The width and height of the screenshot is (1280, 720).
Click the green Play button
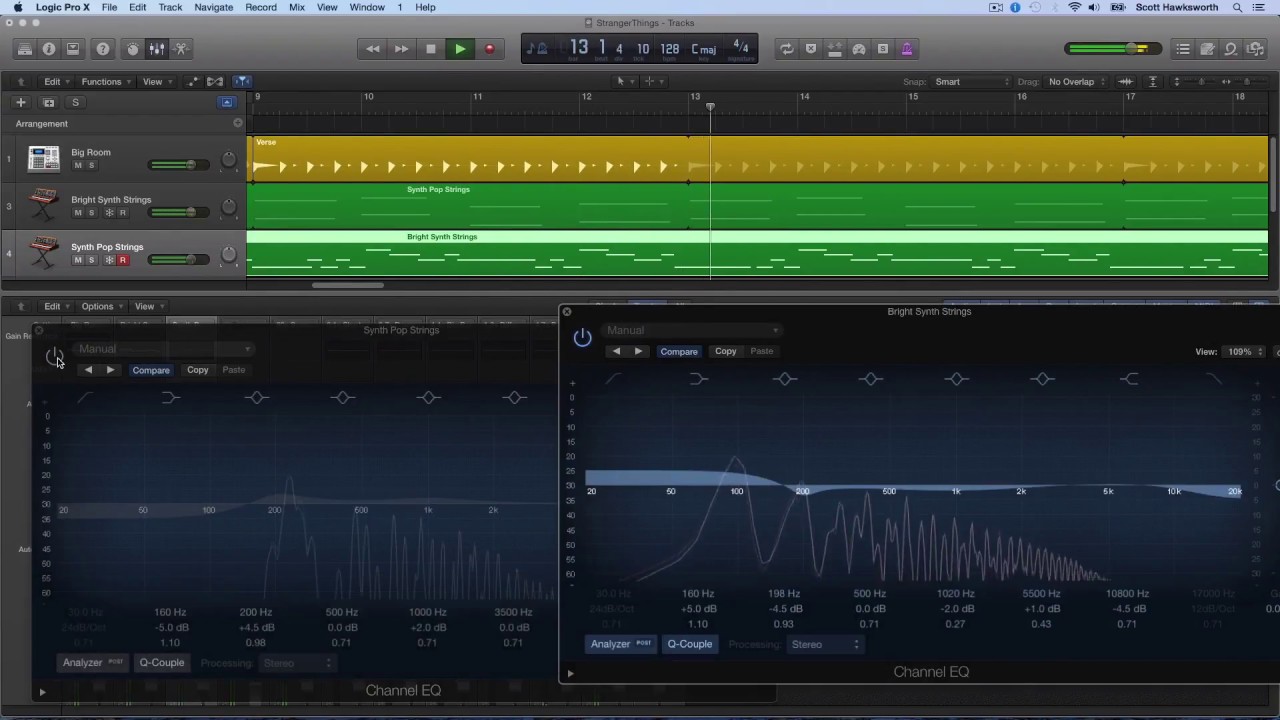click(x=460, y=49)
